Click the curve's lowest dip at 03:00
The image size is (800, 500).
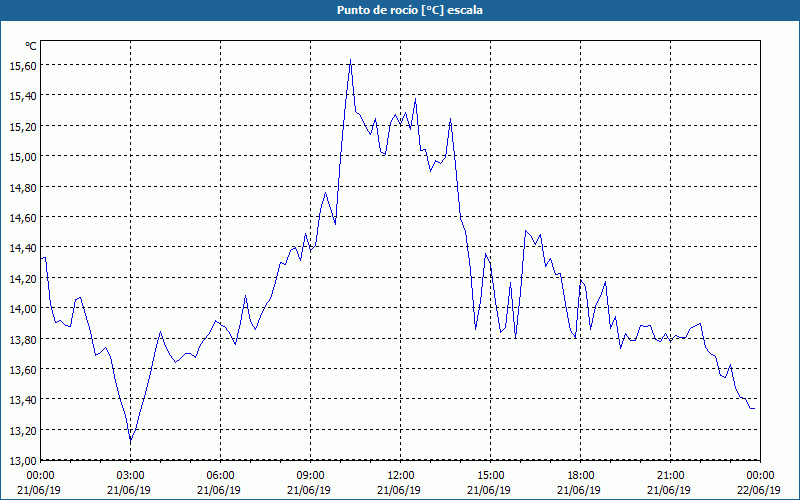(x=131, y=440)
